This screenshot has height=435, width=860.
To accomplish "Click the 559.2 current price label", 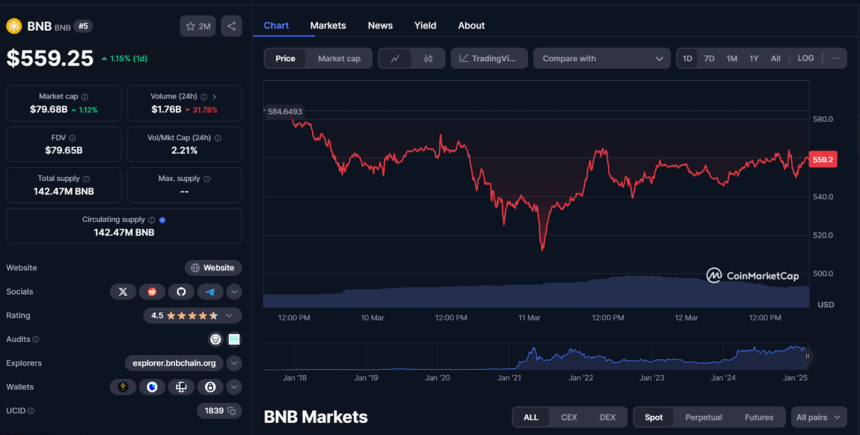I will click(823, 160).
